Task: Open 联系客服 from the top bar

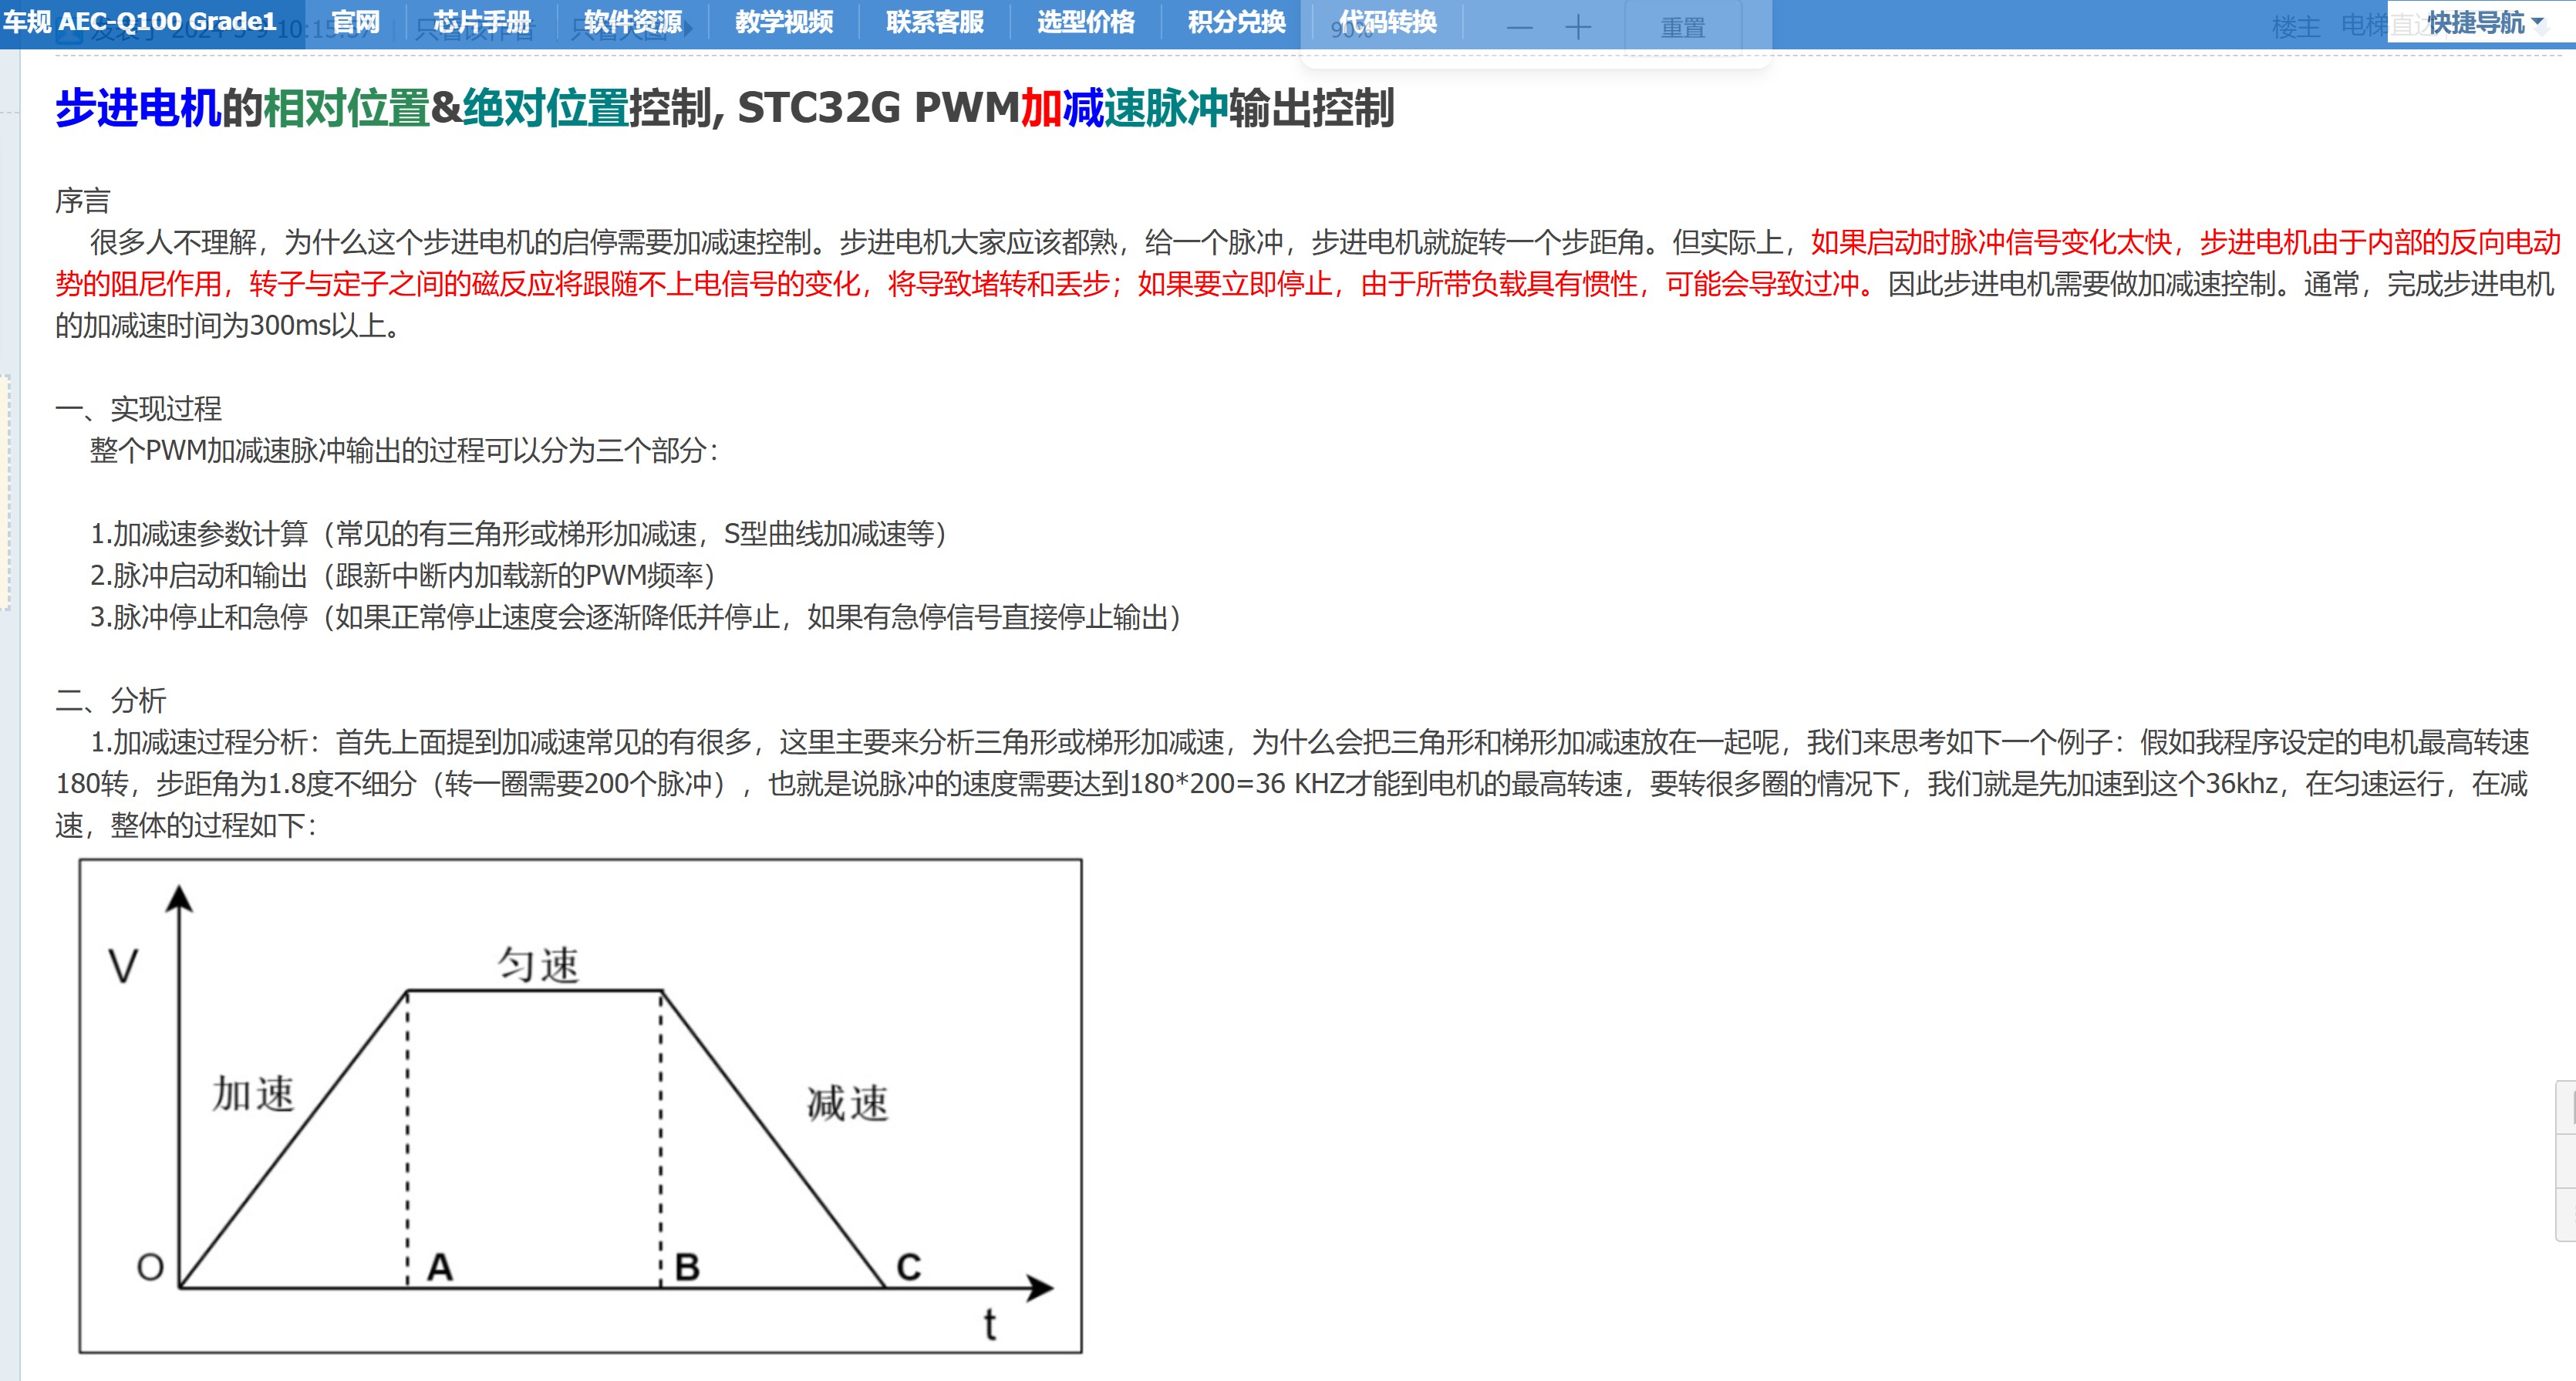Action: 934,22
